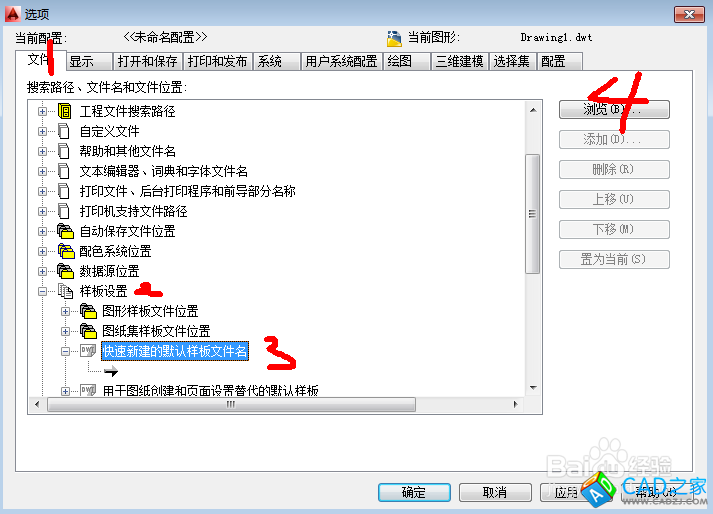The width and height of the screenshot is (713, 514).
Task: Click the arrow icon under 快速新建的默认样板文件名
Action: pos(110,371)
